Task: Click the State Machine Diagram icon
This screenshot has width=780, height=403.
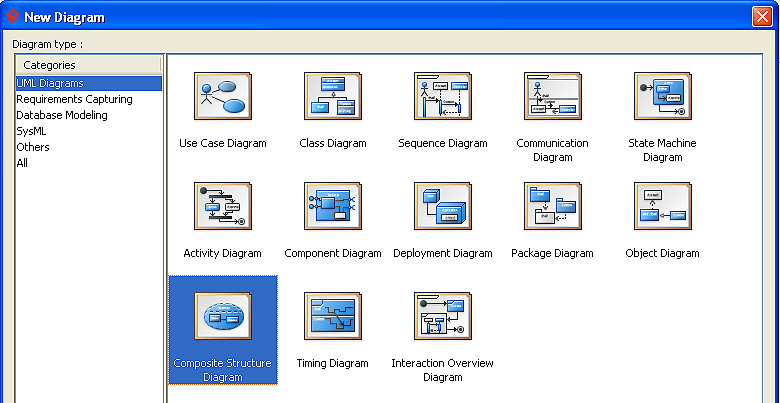Action: [662, 96]
